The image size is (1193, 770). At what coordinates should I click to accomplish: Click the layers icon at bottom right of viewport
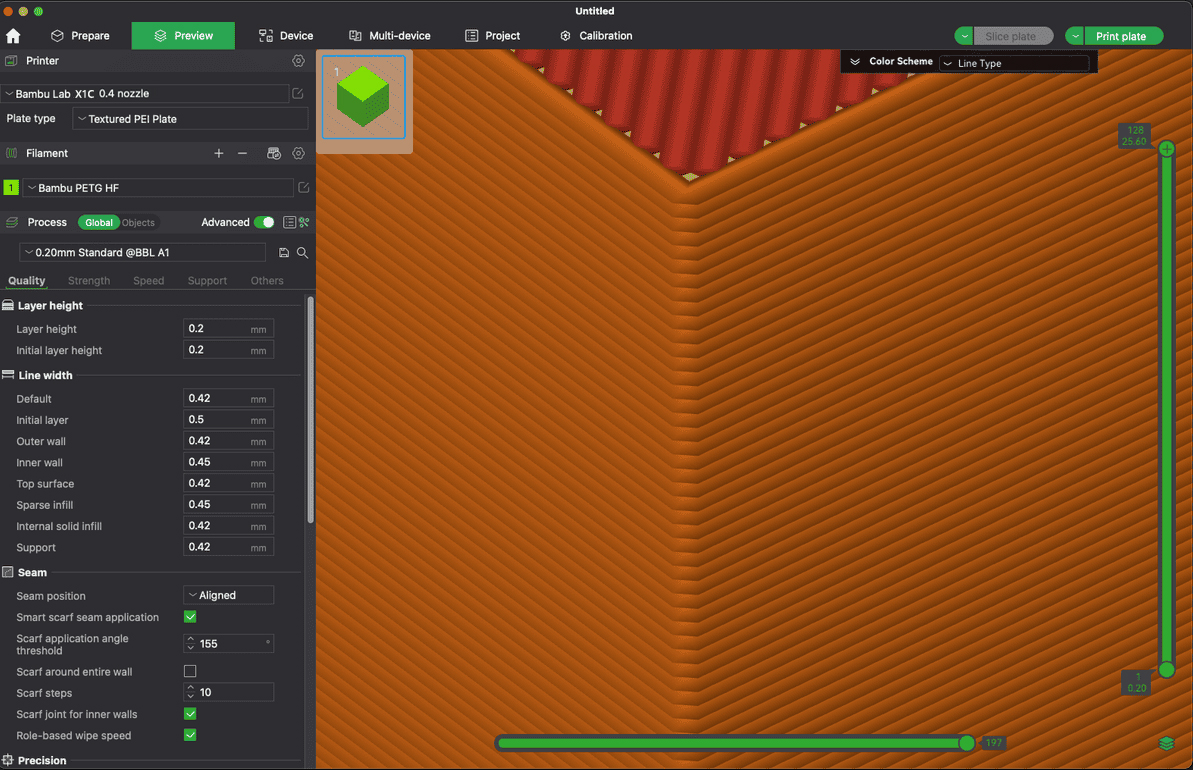click(1166, 743)
